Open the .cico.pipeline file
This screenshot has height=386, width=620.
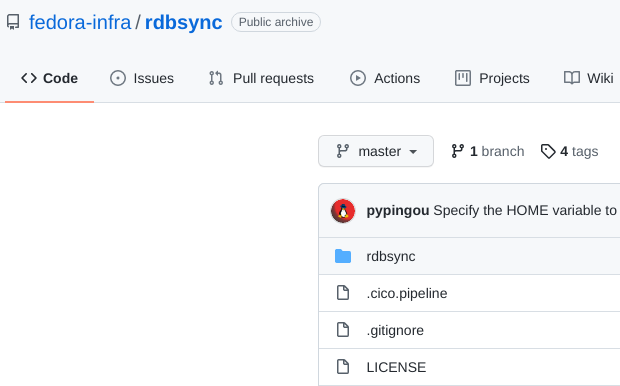point(407,293)
